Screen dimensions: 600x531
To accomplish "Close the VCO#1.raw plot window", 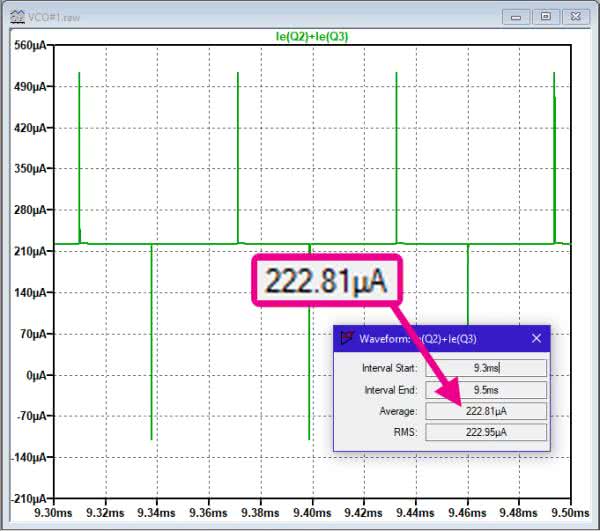I will click(x=575, y=16).
